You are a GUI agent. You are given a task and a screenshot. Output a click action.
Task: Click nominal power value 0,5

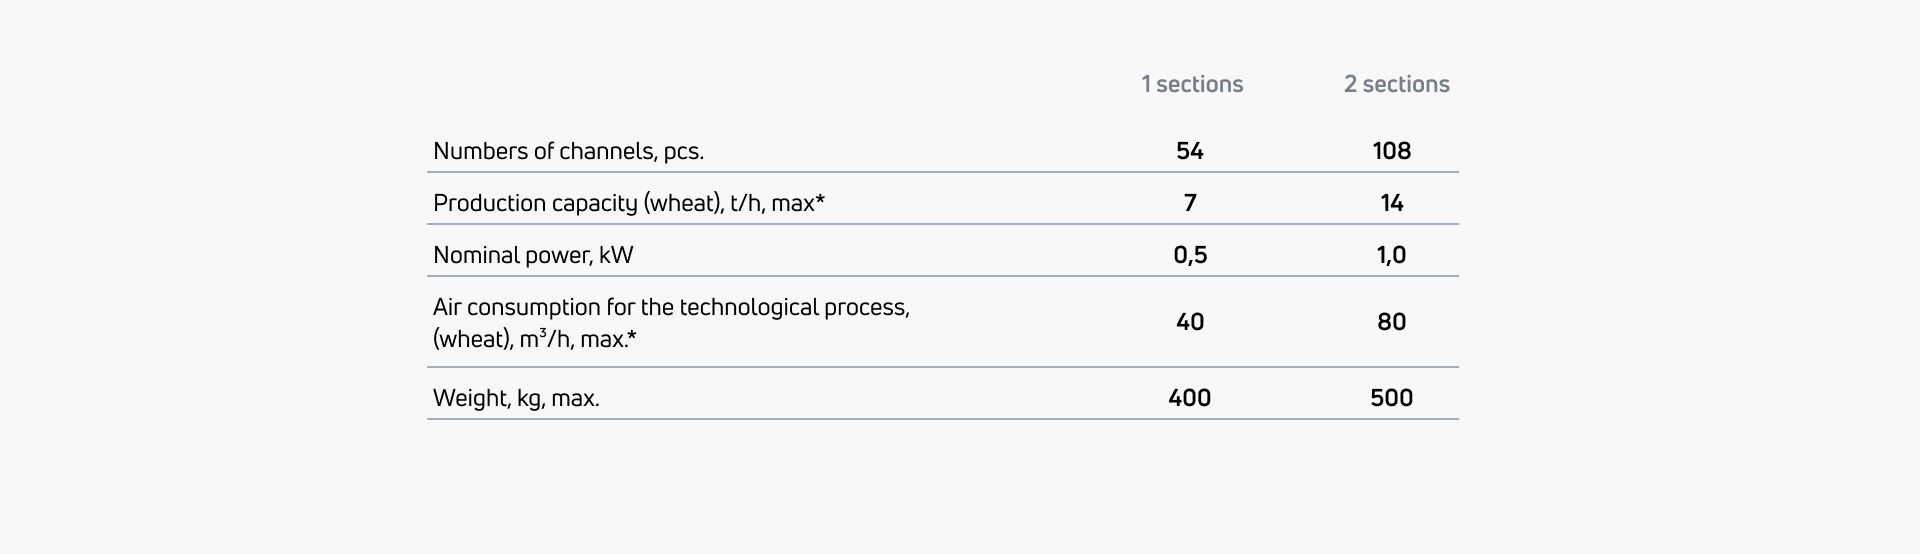[1190, 255]
